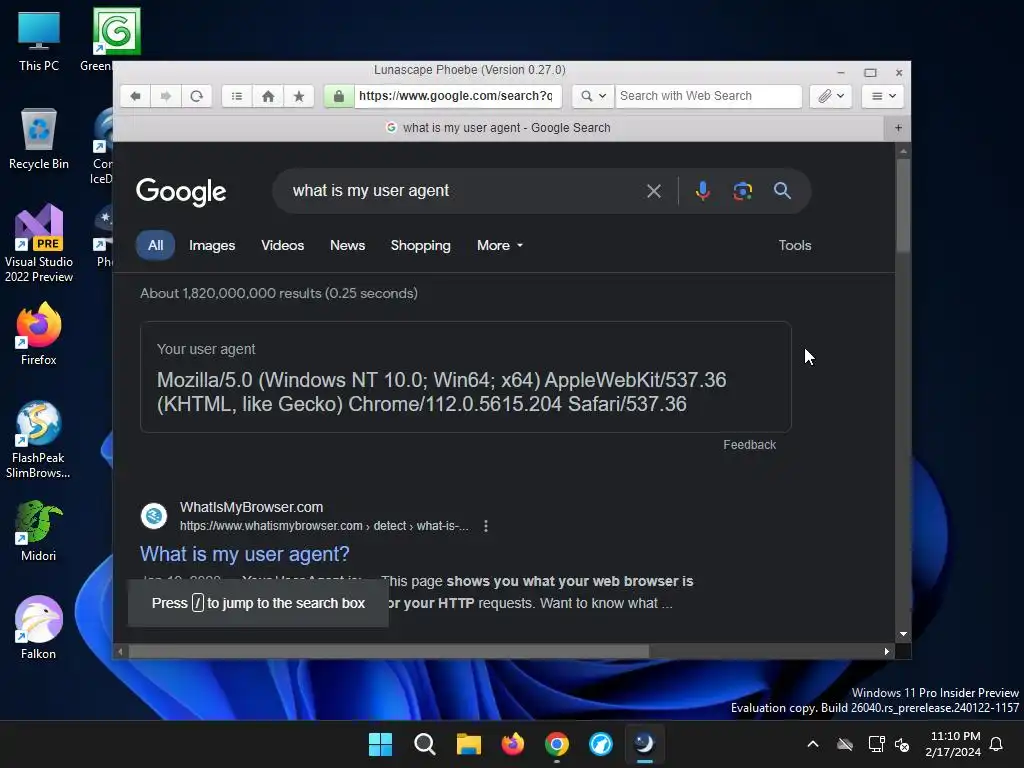
Task: Open 'What is my user agent?' result
Action: tap(245, 554)
